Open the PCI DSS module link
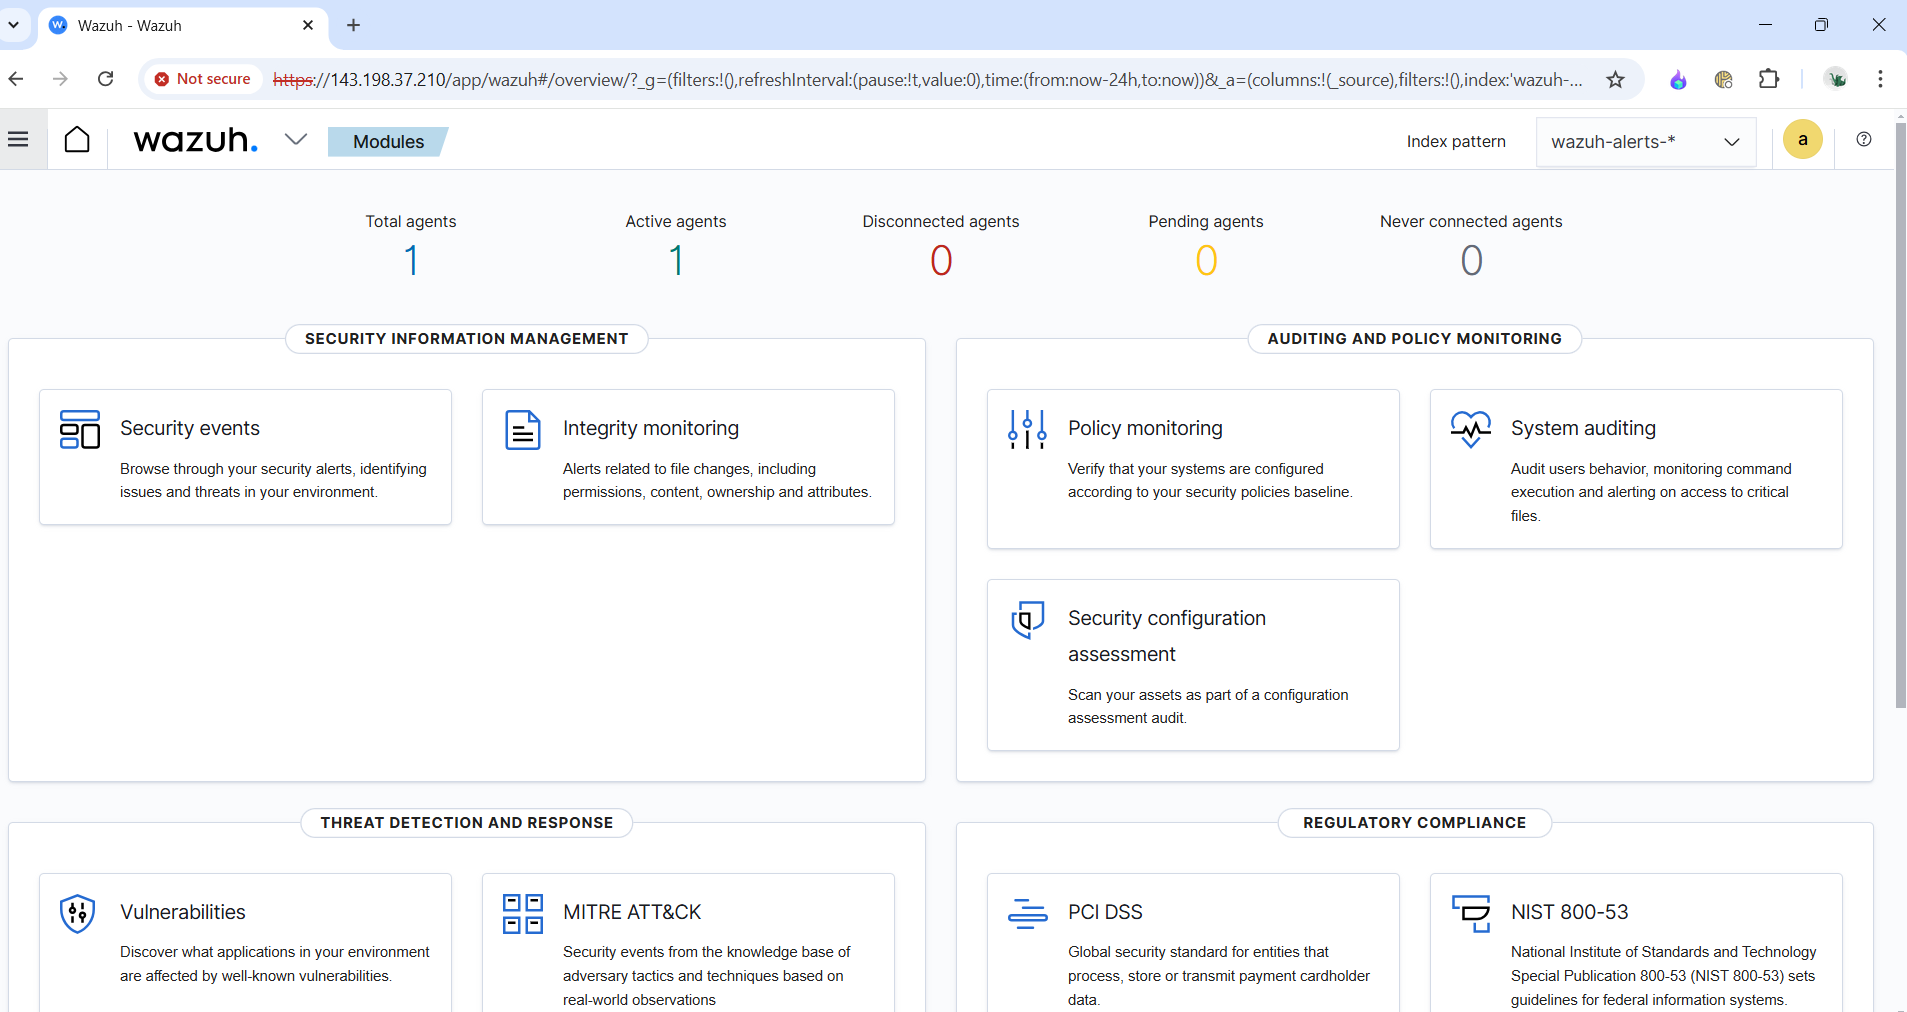This screenshot has height=1012, width=1907. tap(1105, 912)
